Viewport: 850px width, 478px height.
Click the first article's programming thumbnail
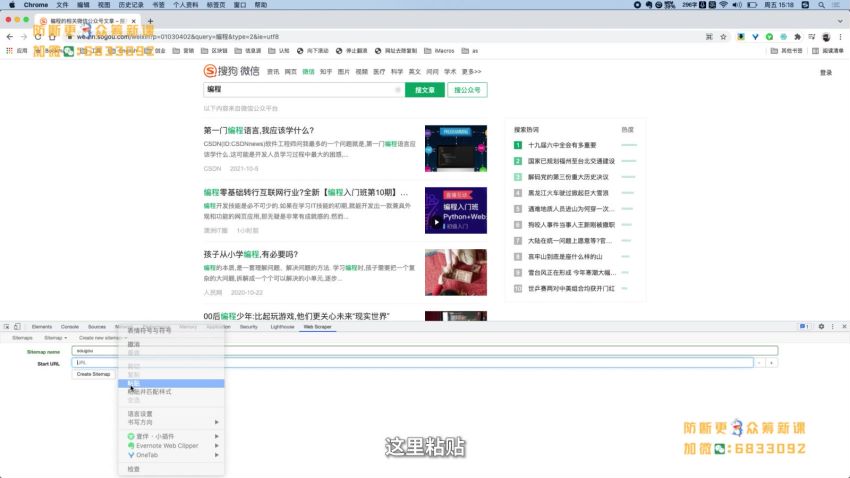[456, 148]
